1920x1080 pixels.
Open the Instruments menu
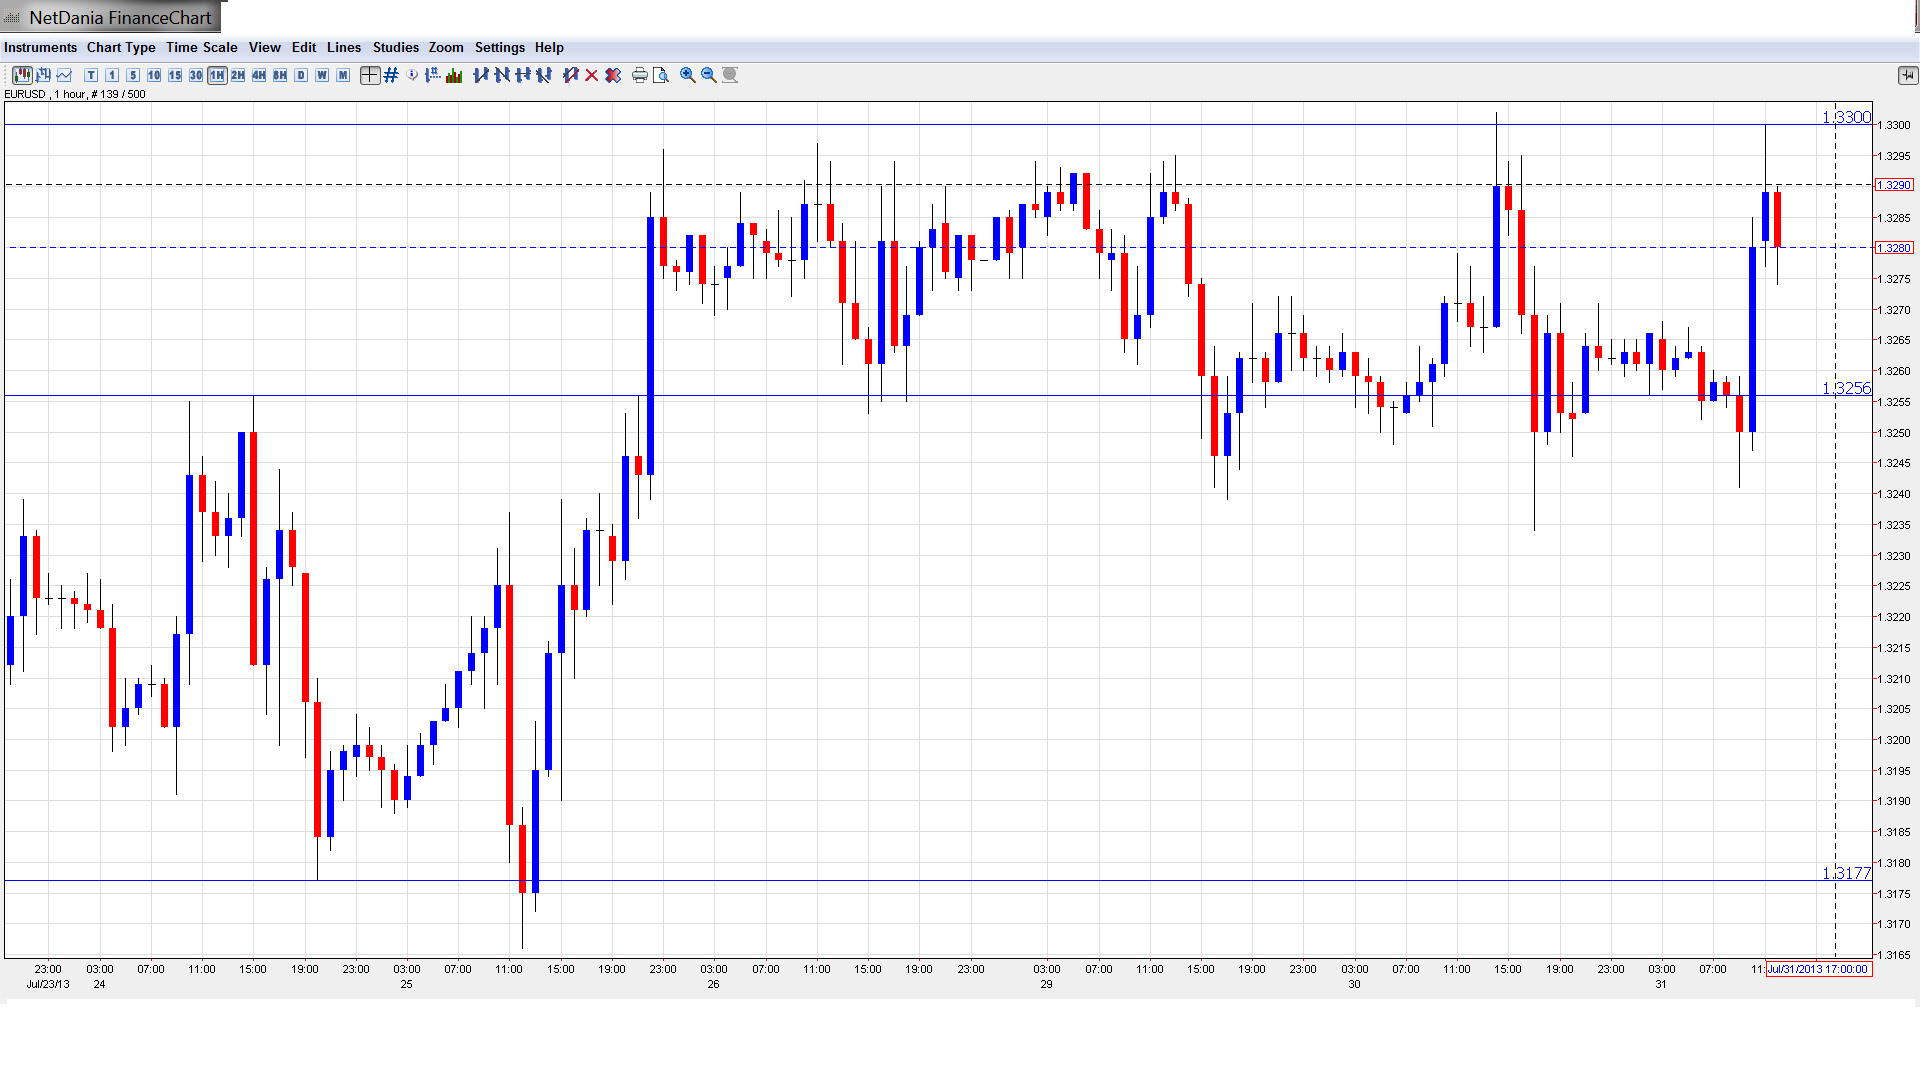click(40, 47)
